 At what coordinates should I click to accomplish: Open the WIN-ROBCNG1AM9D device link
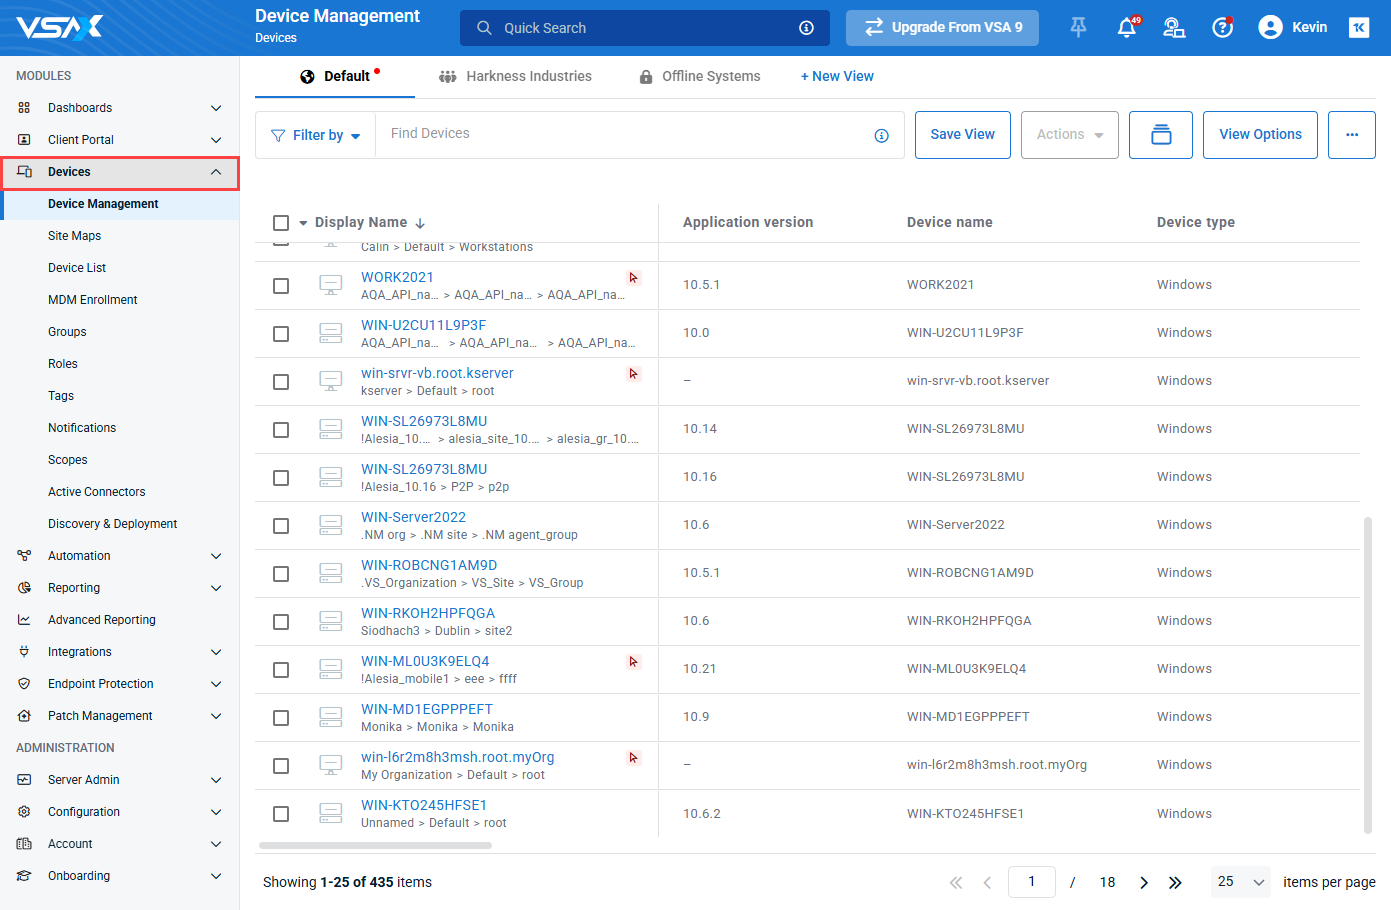point(429,565)
